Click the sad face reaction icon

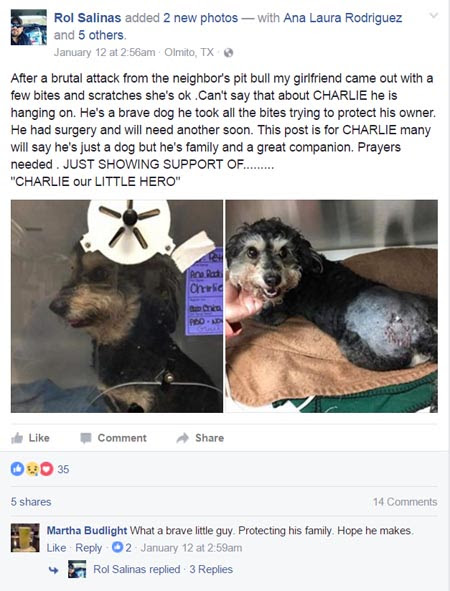(32, 469)
